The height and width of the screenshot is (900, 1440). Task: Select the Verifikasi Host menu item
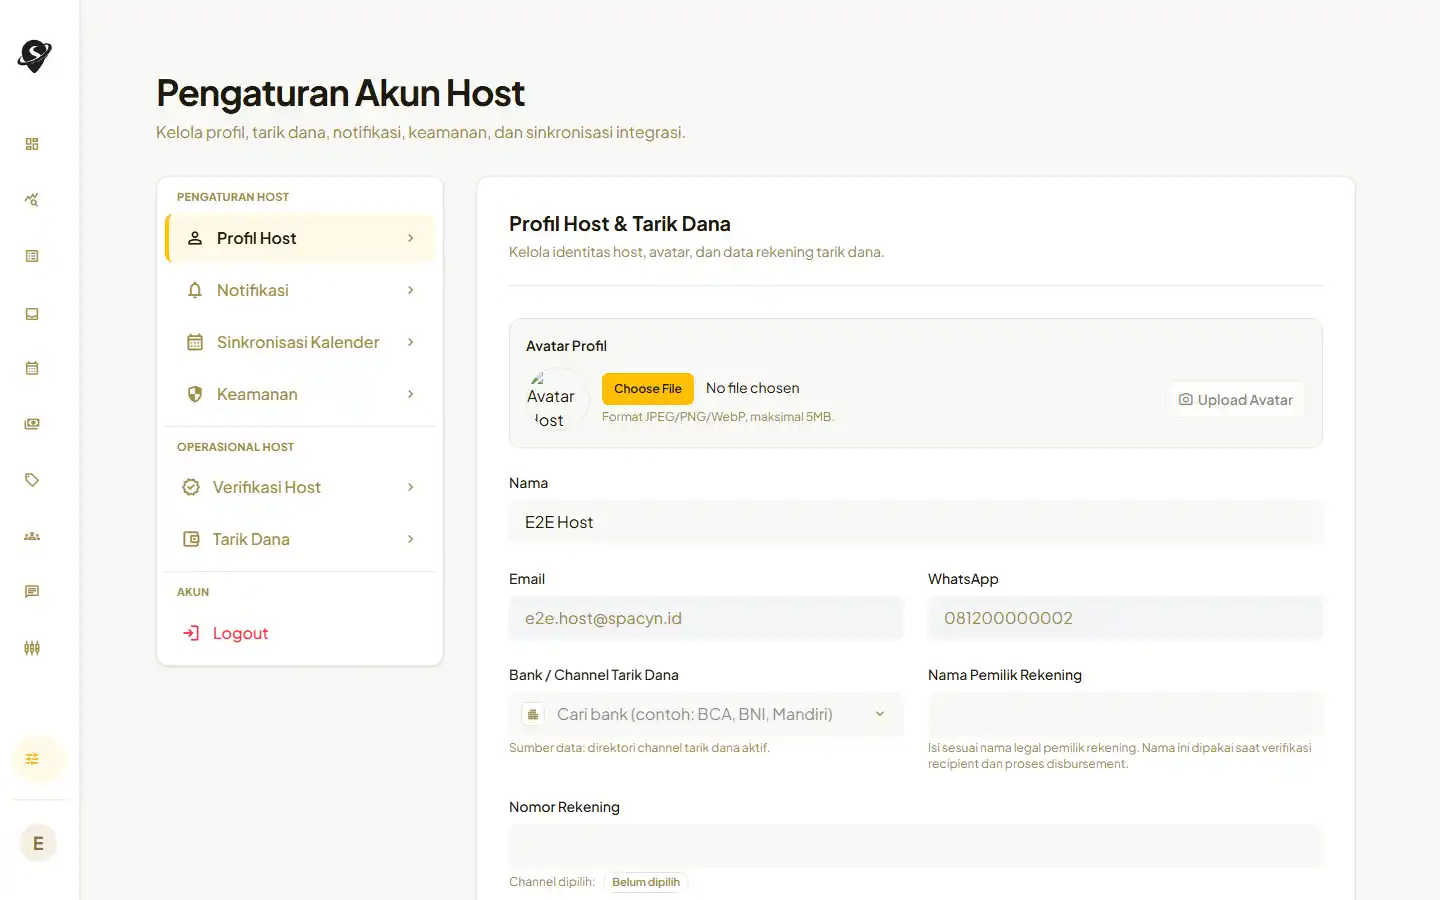tap(300, 487)
